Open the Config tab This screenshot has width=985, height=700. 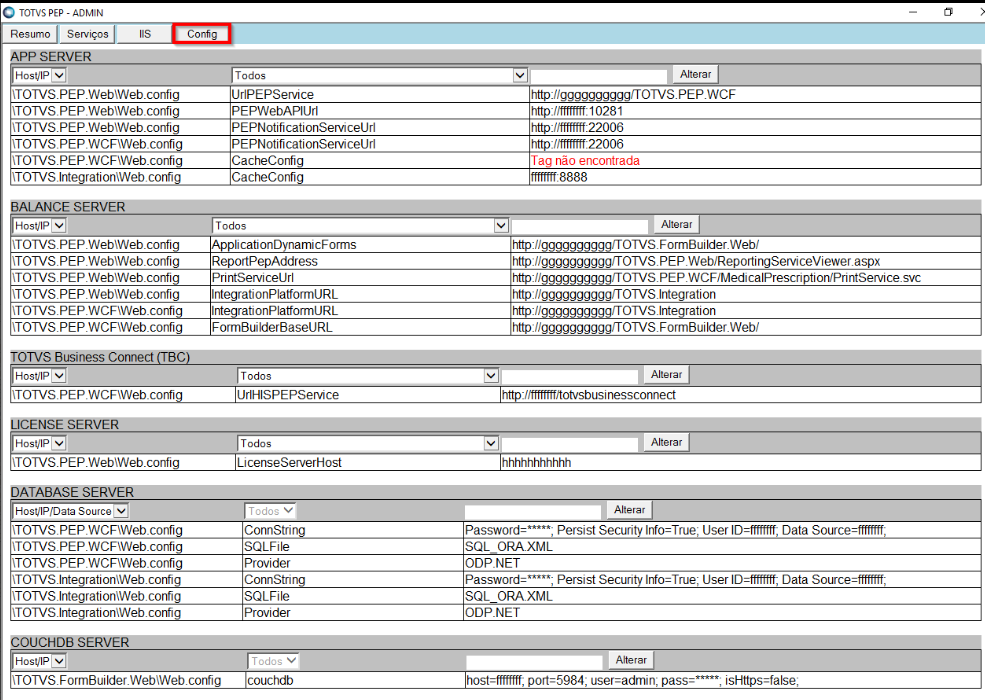coord(202,34)
